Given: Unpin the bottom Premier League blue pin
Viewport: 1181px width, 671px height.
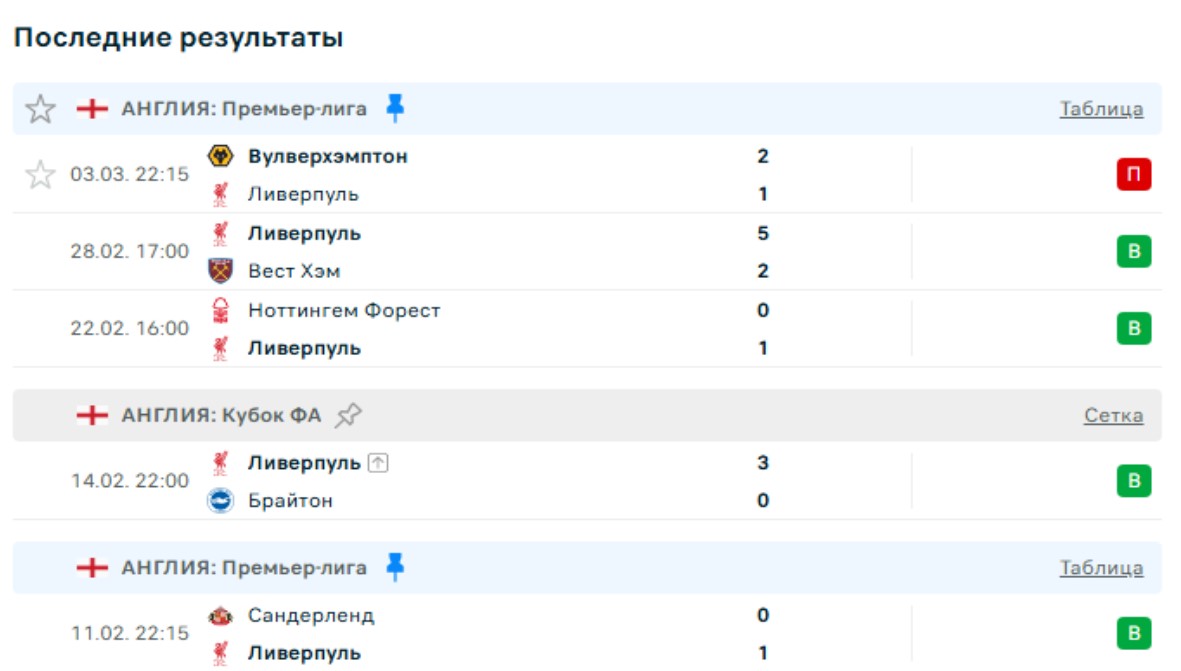Looking at the screenshot, I should tap(395, 568).
